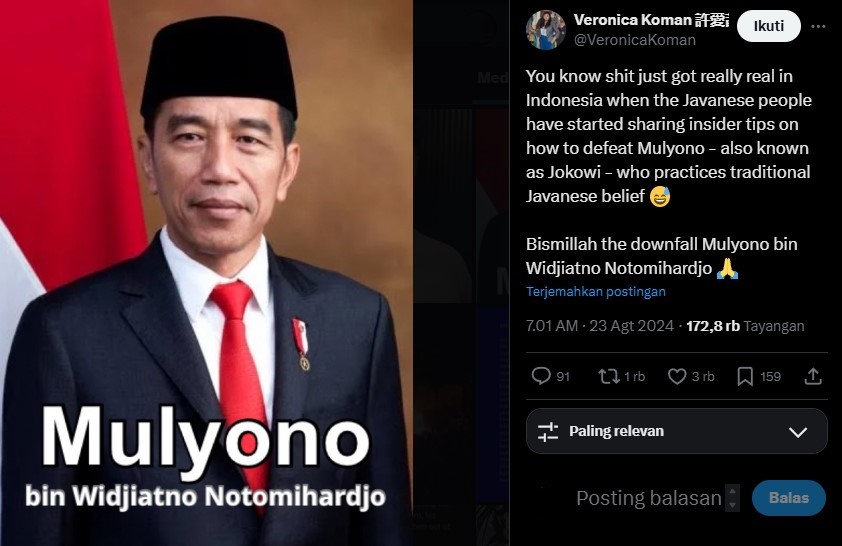Open Veronica Koman's profile avatar
The image size is (842, 546).
click(546, 30)
